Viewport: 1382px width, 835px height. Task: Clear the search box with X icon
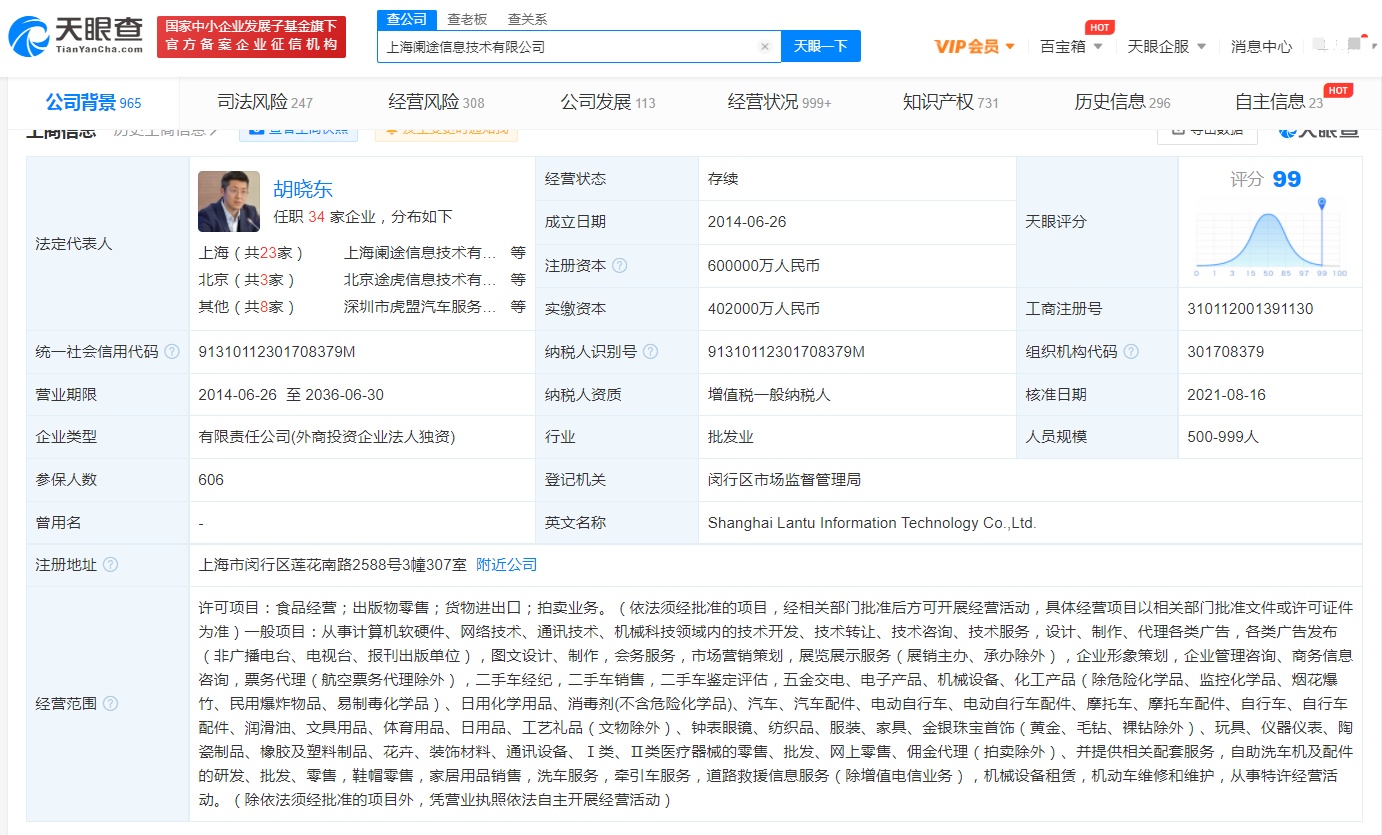point(765,46)
